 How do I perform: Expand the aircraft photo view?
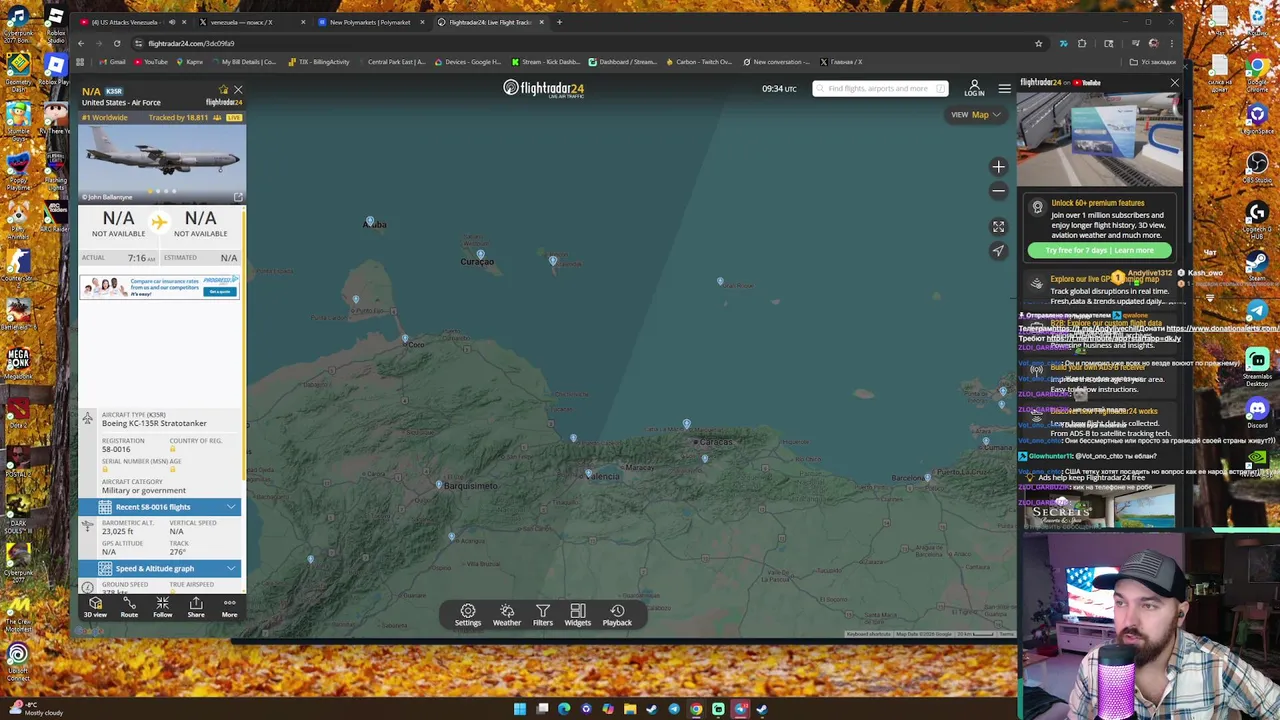tap(238, 197)
